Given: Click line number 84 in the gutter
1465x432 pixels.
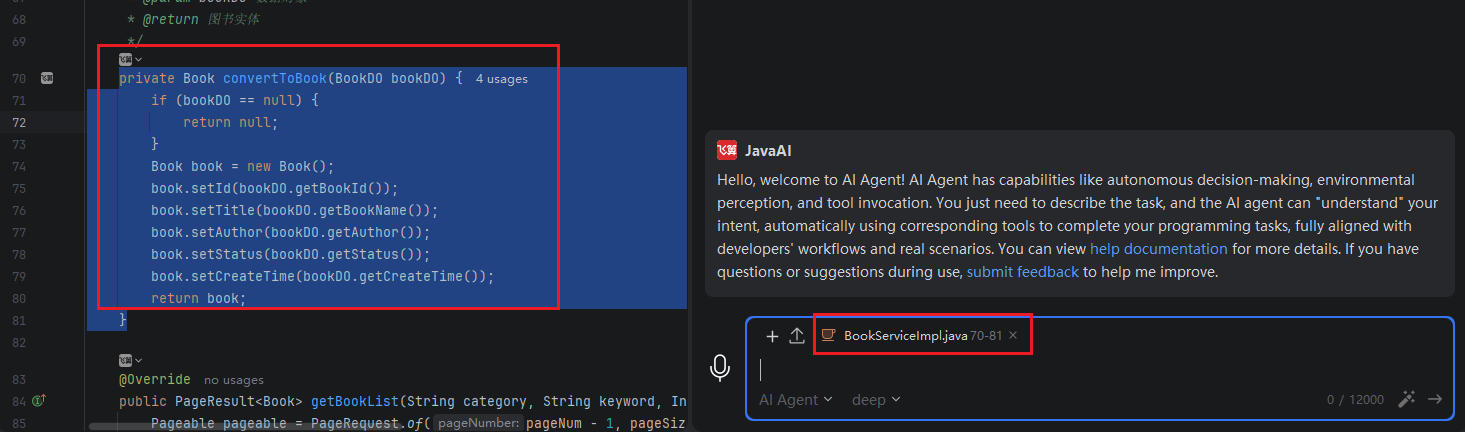Looking at the screenshot, I should [19, 401].
